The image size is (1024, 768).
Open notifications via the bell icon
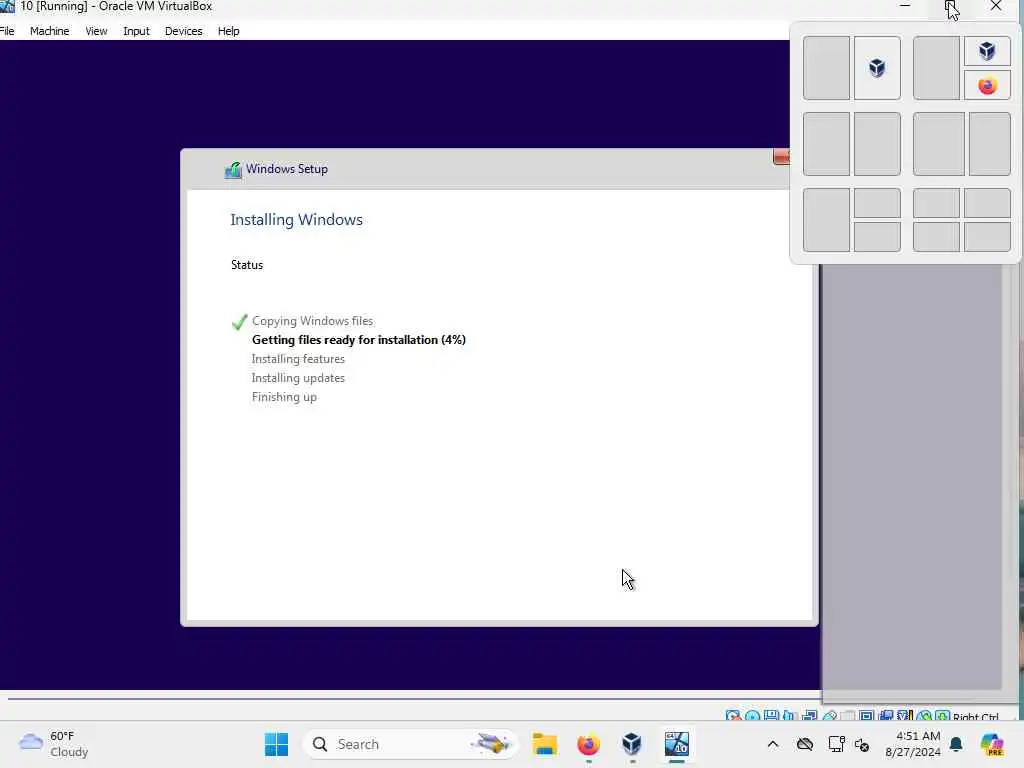956,744
